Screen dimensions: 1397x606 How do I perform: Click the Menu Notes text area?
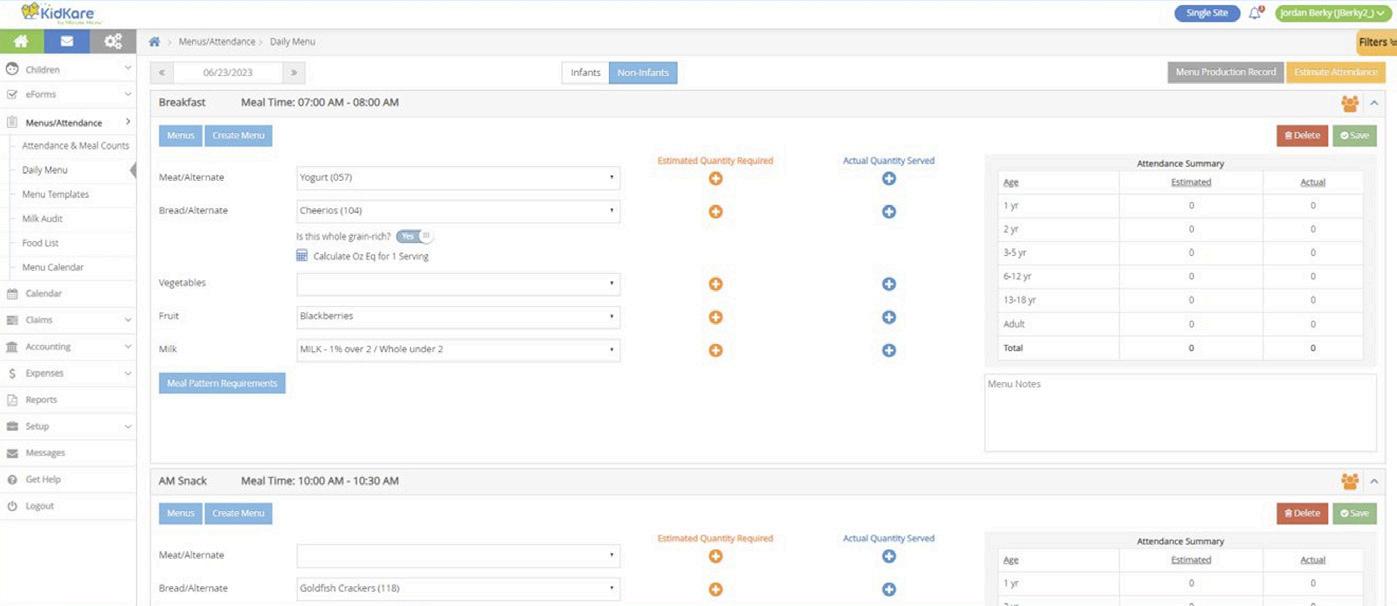click(1180, 413)
